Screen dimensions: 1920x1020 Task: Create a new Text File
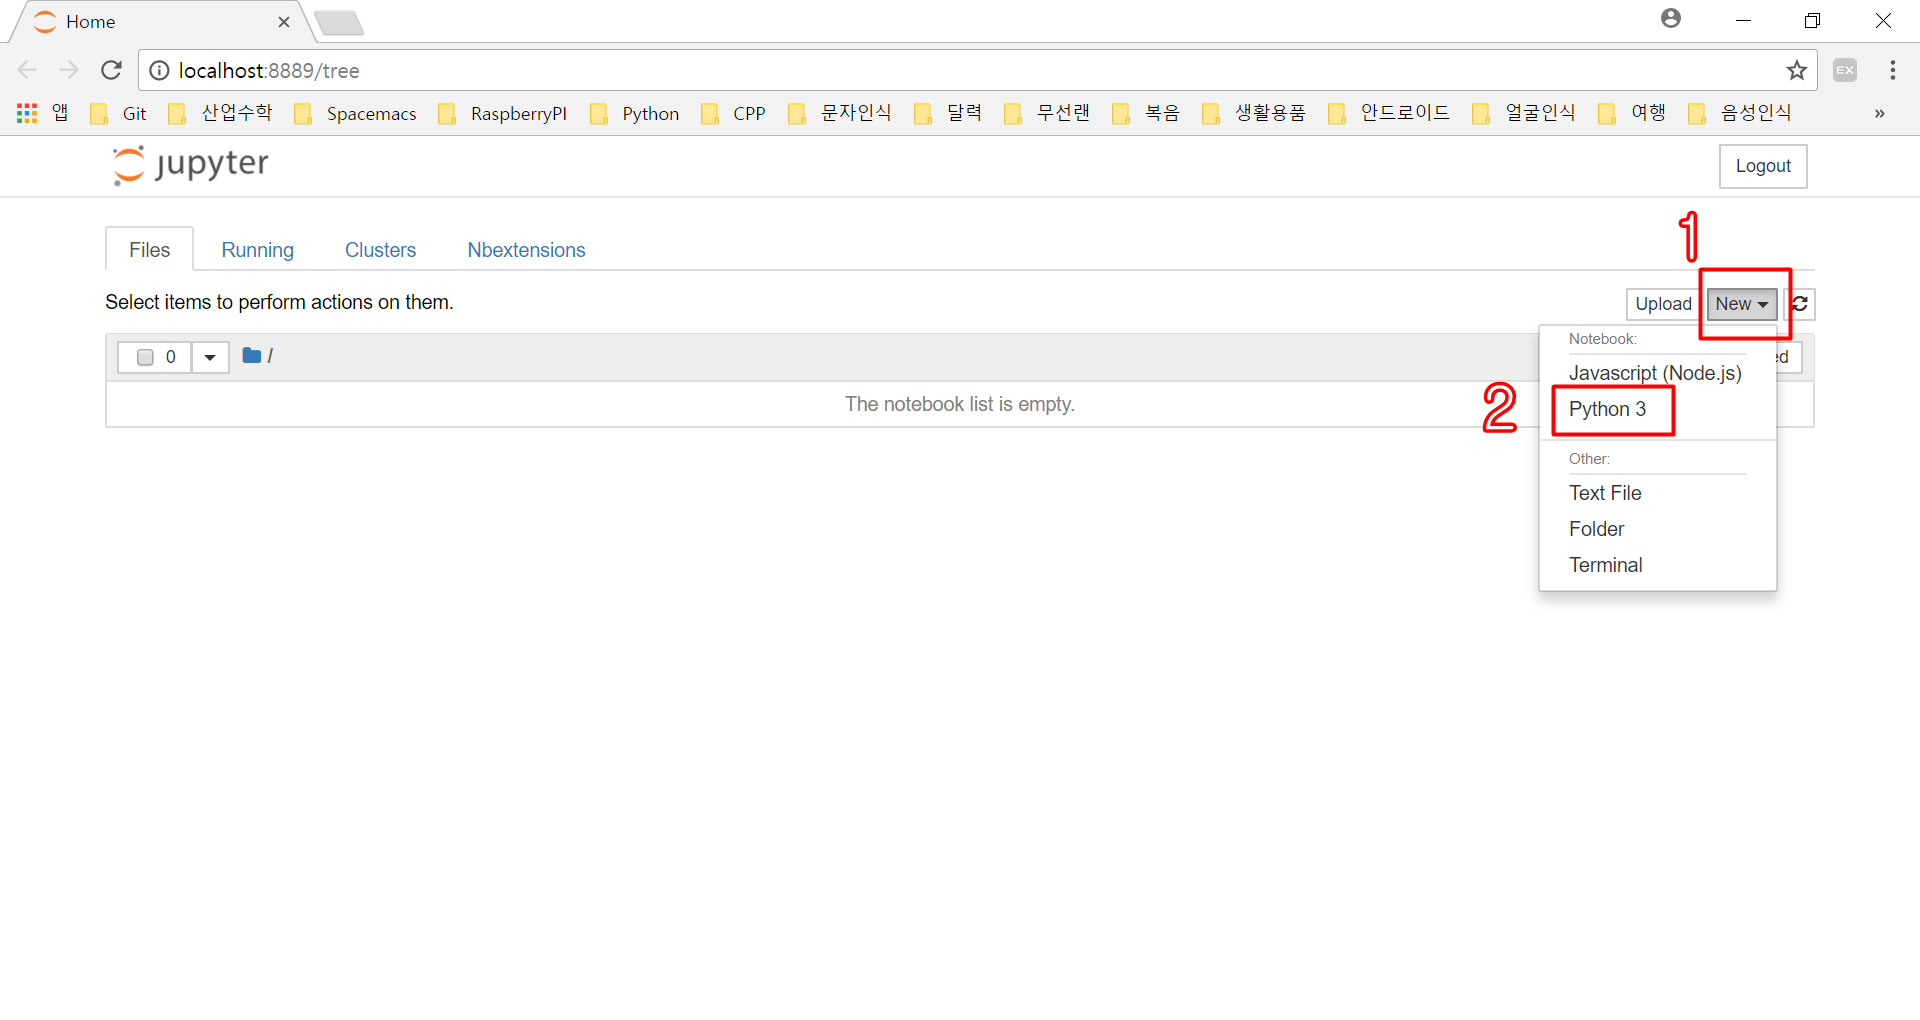pyautogui.click(x=1605, y=493)
